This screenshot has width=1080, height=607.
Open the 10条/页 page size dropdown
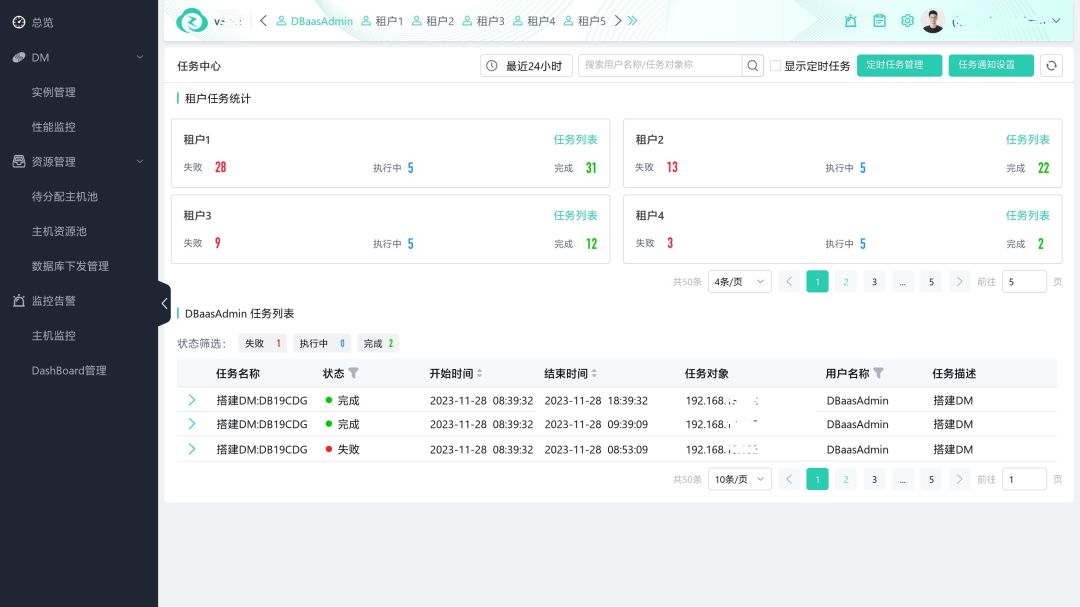click(739, 479)
